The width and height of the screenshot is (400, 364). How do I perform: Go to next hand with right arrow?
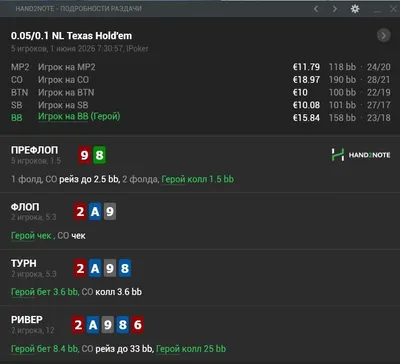(x=335, y=9)
